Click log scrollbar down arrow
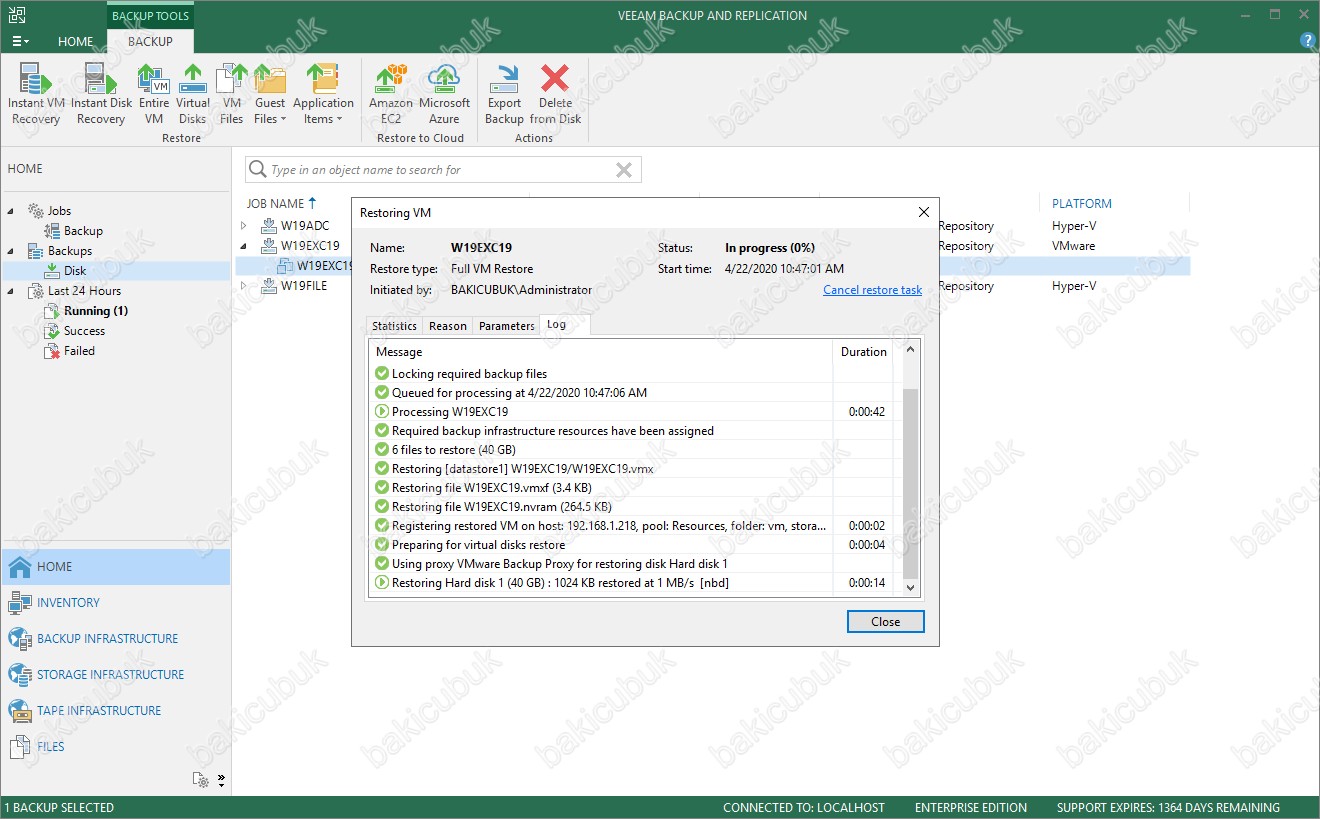Image resolution: width=1320 pixels, height=819 pixels. [x=910, y=588]
